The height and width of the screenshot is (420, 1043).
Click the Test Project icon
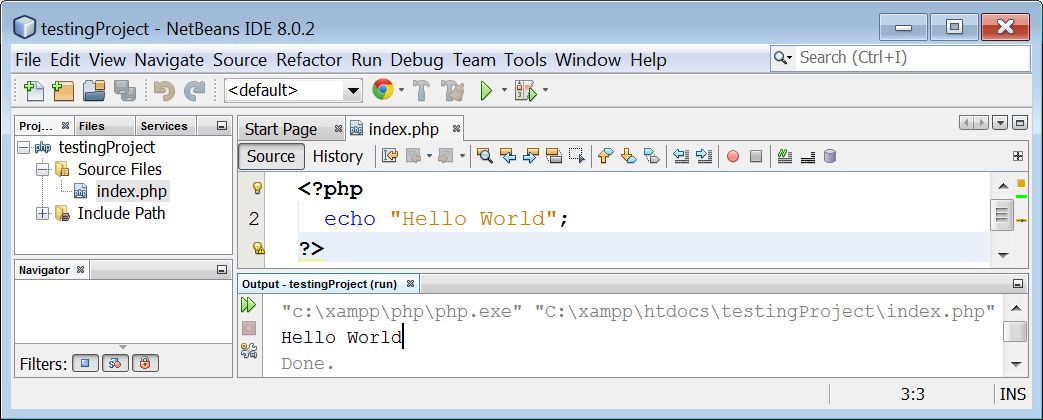pos(525,91)
